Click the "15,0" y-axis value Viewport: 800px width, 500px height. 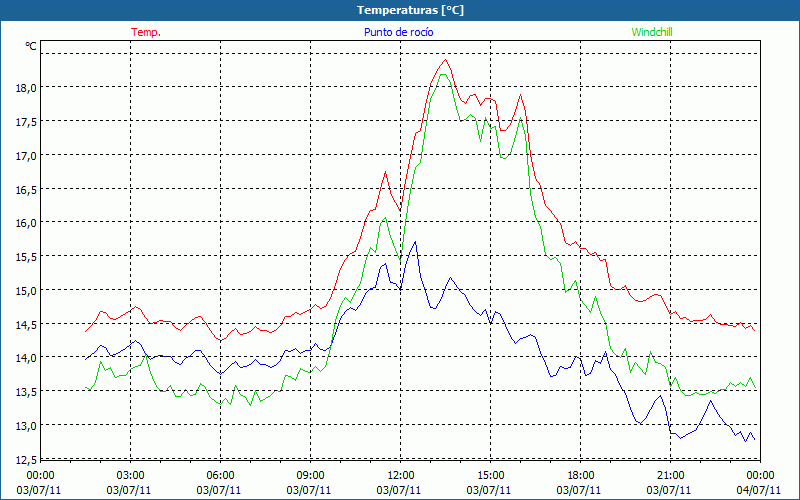[x=27, y=290]
